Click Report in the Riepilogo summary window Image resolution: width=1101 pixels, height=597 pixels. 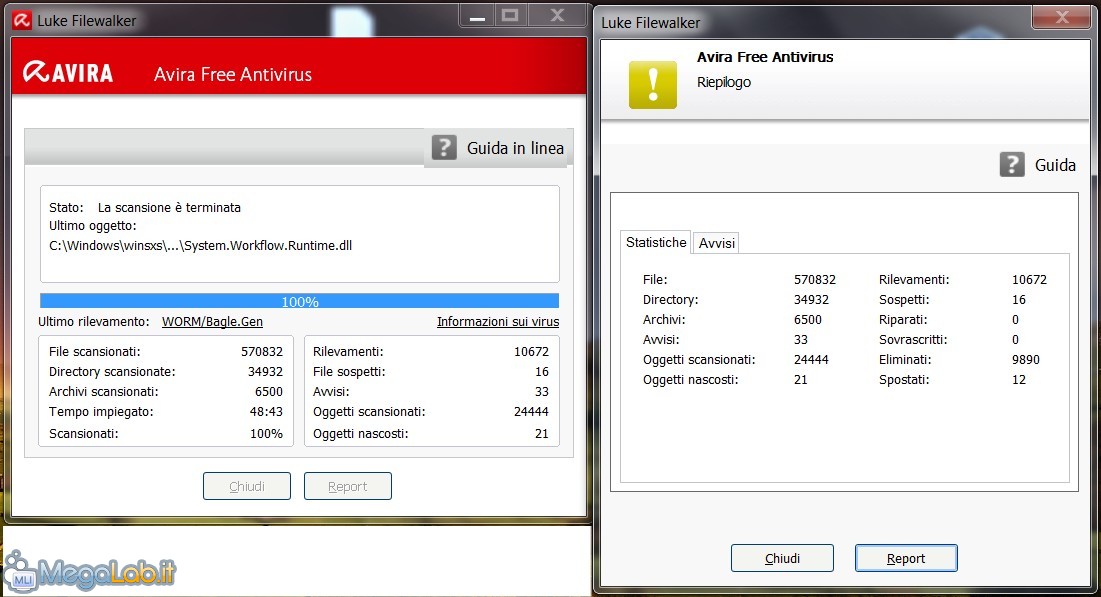tap(906, 558)
